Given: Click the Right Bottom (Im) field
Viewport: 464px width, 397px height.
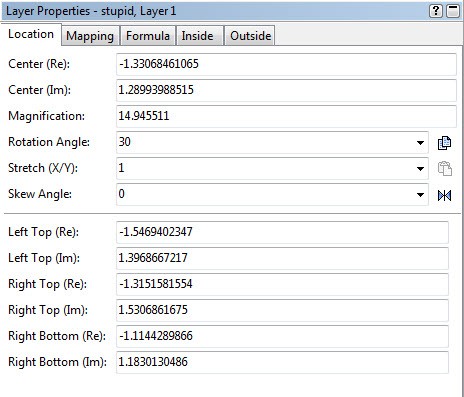Looking at the screenshot, I should pyautogui.click(x=282, y=362).
